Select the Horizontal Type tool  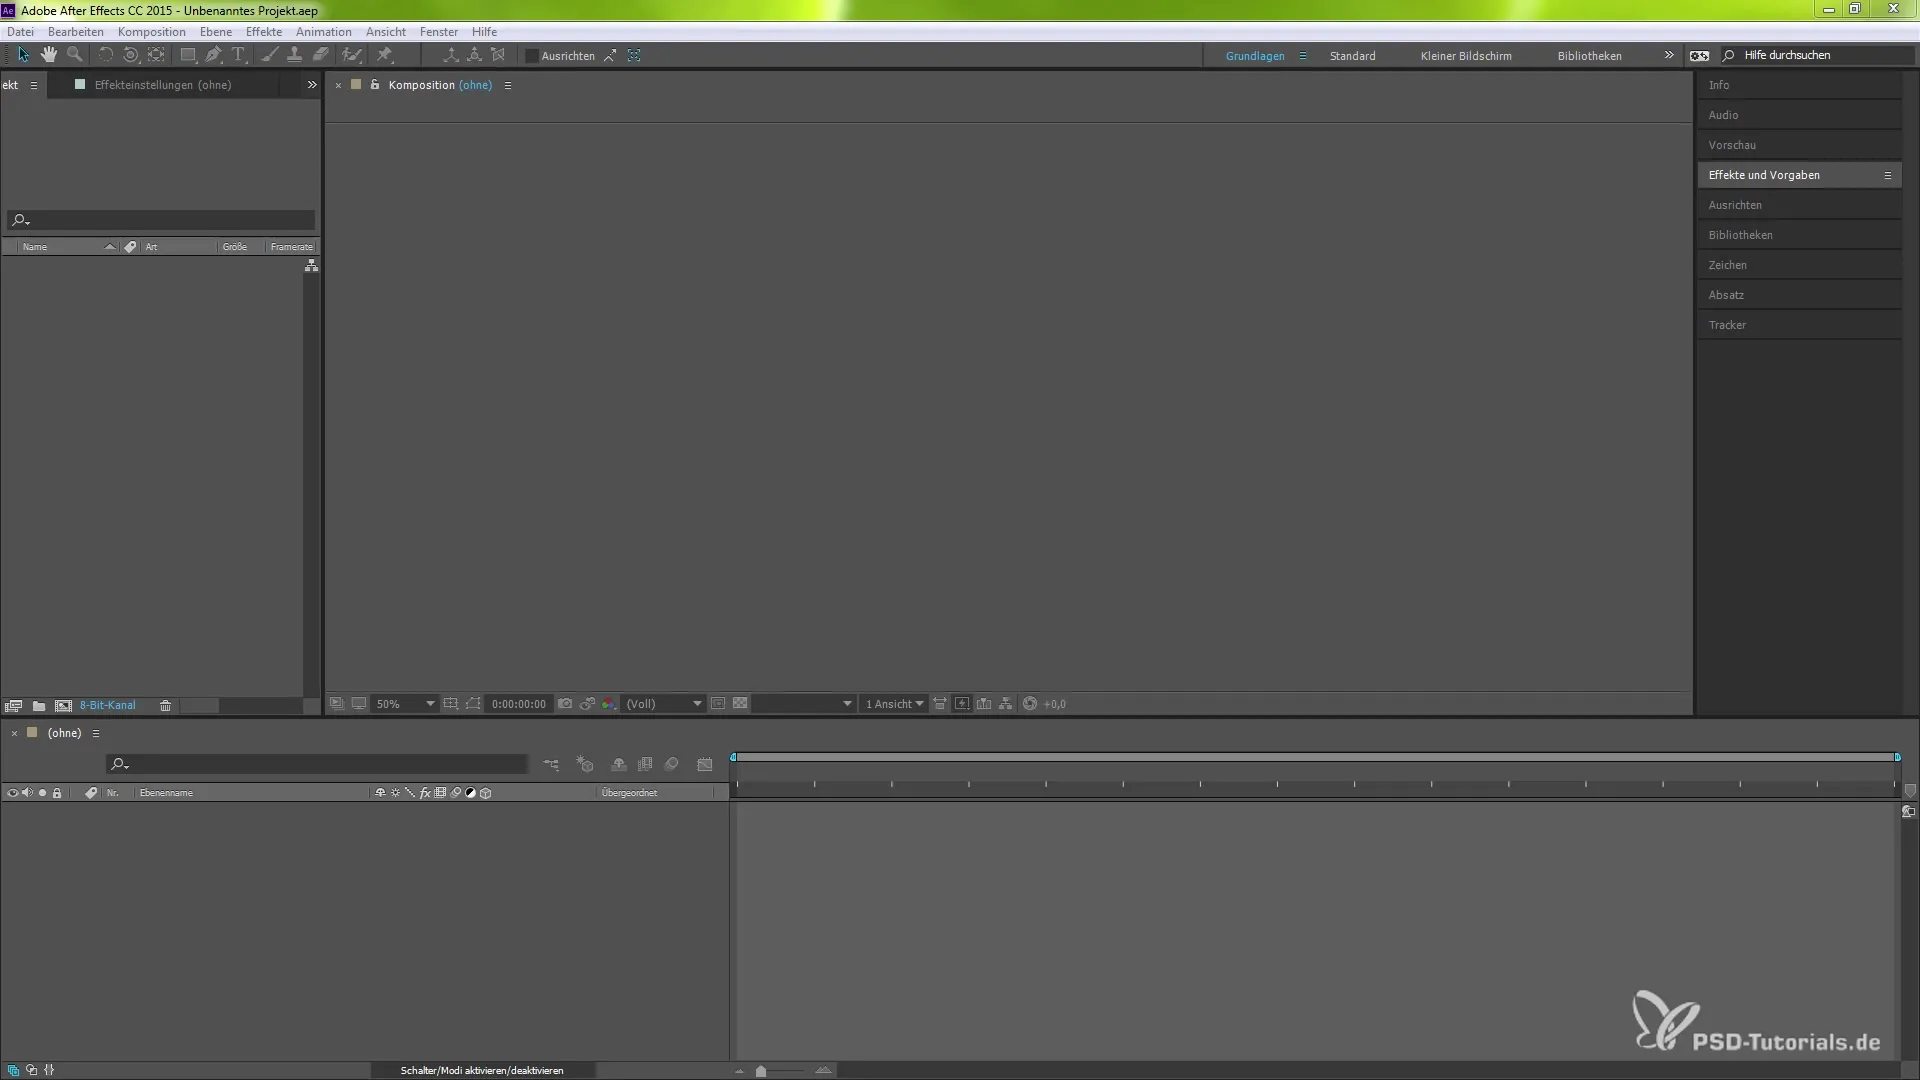tap(239, 55)
